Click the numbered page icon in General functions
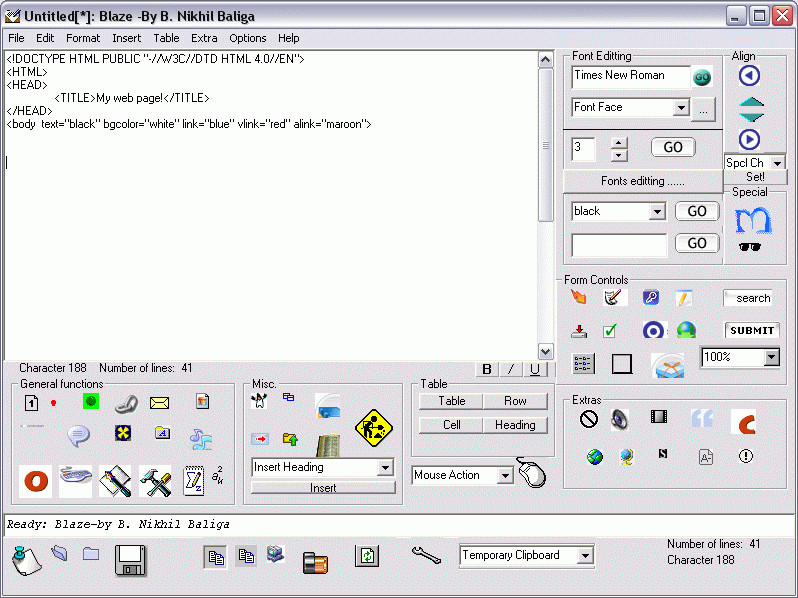This screenshot has width=798, height=598. 31,403
